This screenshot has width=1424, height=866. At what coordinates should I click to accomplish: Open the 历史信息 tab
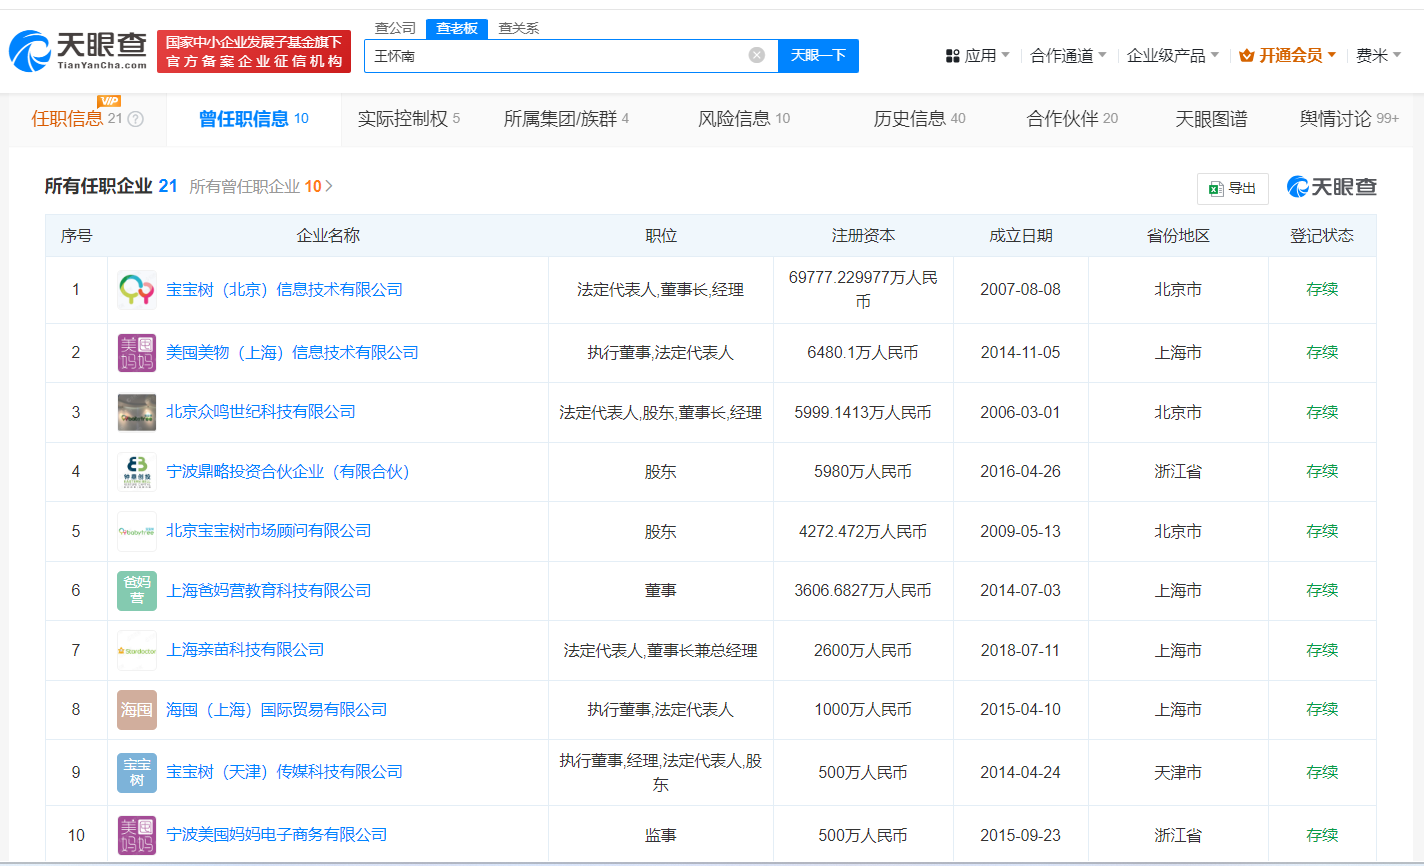[x=908, y=118]
